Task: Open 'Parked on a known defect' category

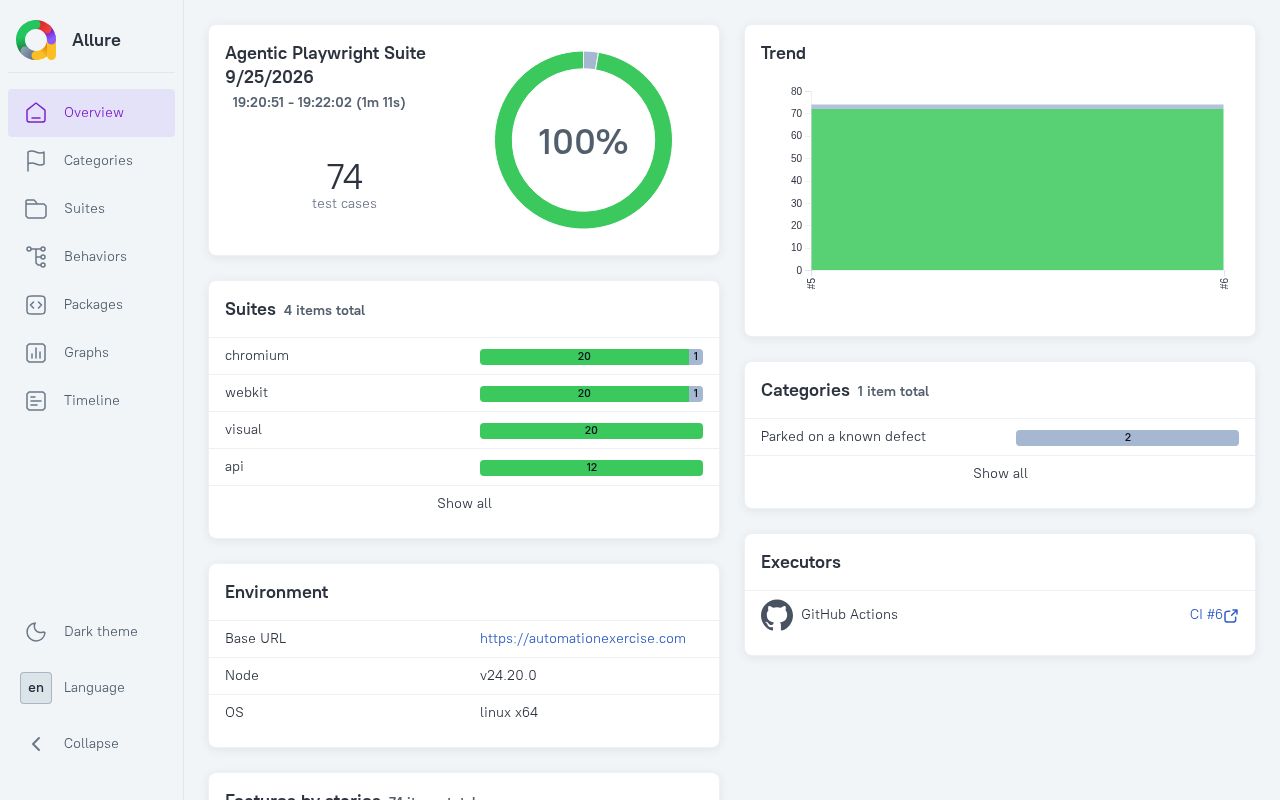Action: [x=1000, y=437]
